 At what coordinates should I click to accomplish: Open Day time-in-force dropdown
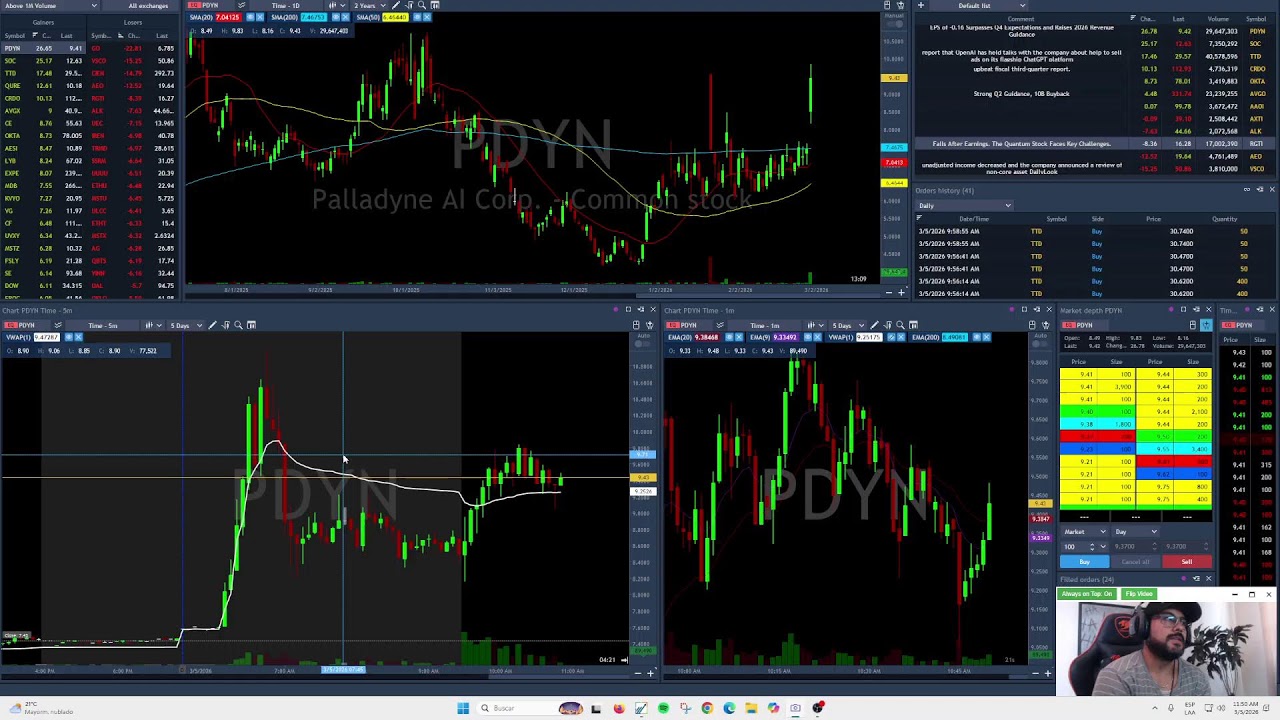1135,532
